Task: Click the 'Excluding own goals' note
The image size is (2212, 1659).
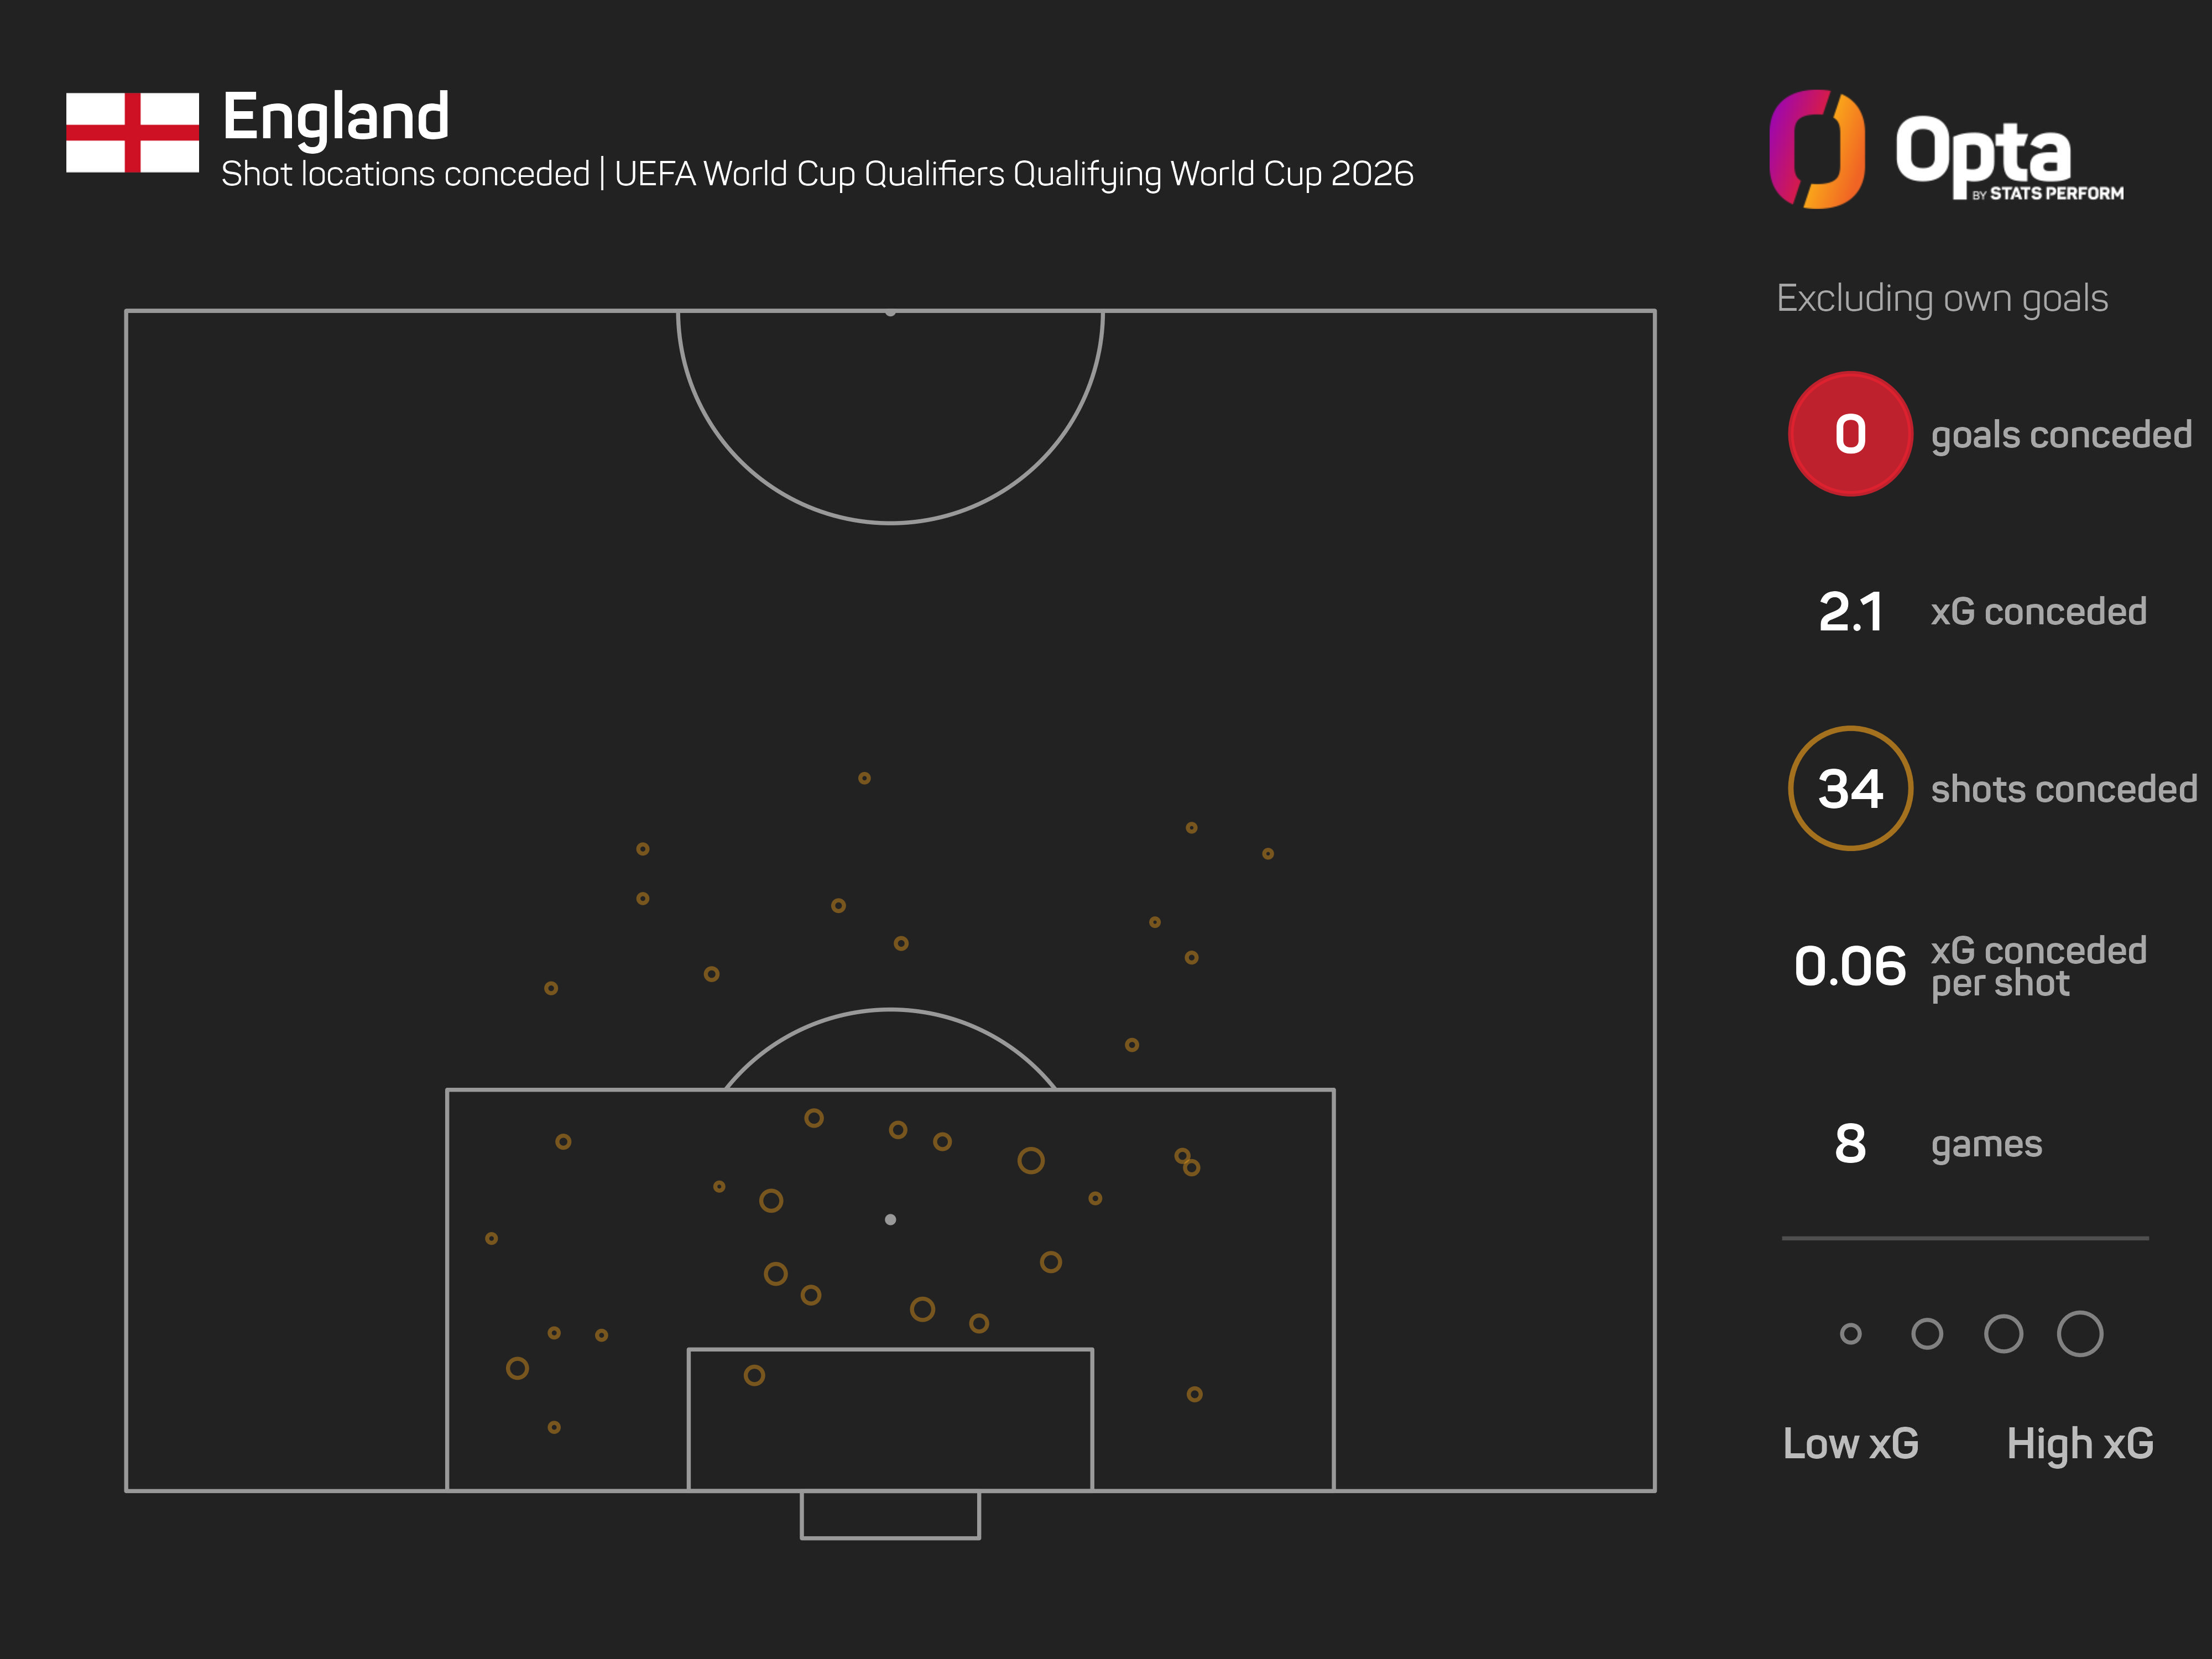Action: 1941,298
